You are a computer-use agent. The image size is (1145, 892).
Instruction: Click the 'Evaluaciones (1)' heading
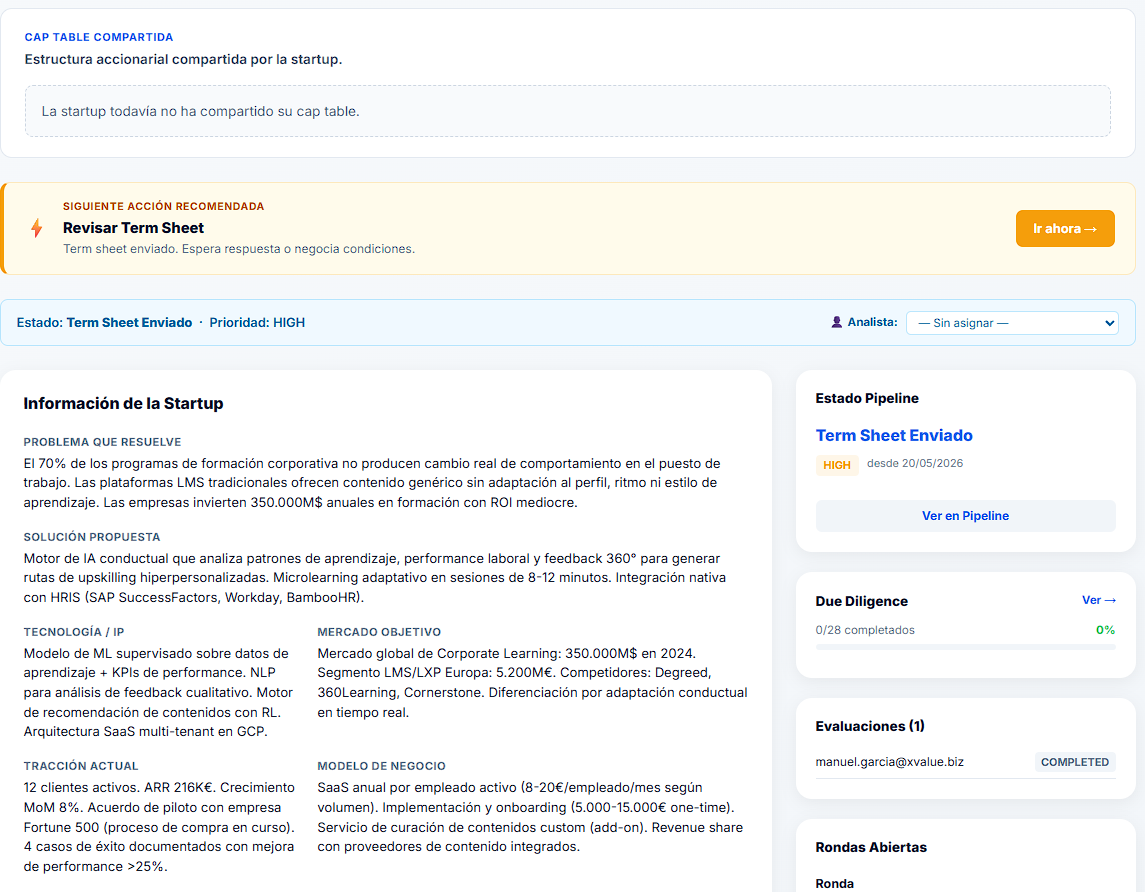pyautogui.click(x=870, y=726)
